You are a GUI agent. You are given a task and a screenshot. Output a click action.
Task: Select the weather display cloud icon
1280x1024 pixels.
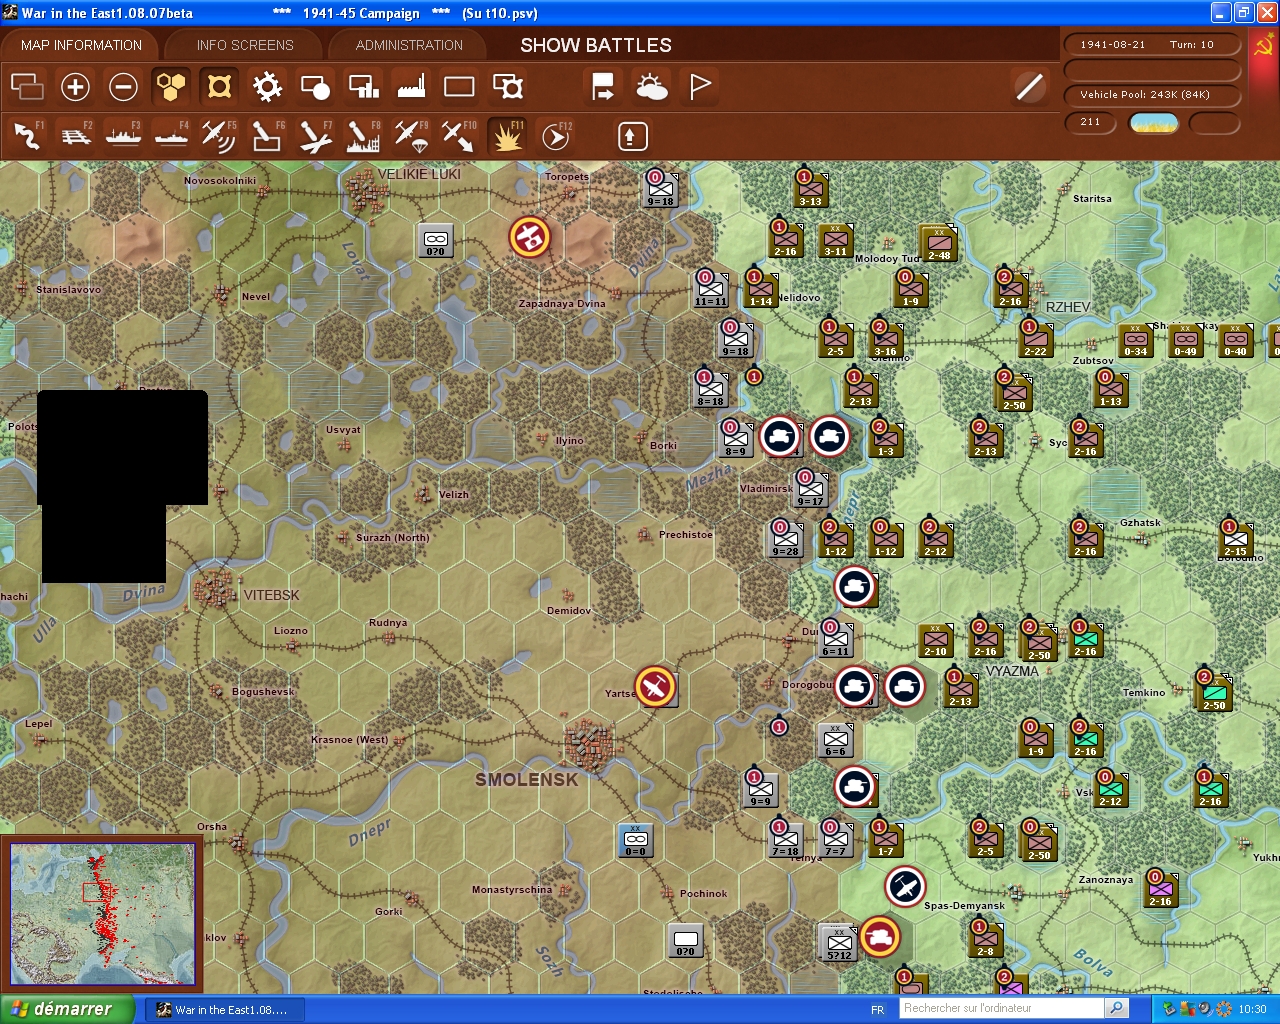(x=652, y=87)
